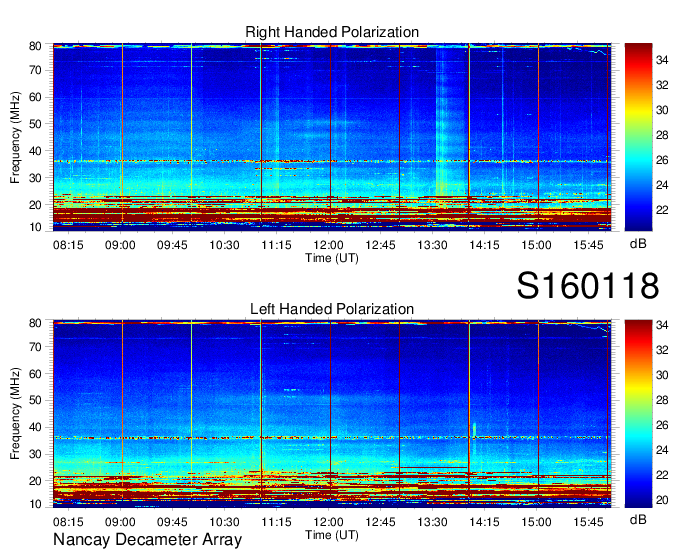The height and width of the screenshot is (552, 680).
Task: Click the 15:45 time tick under right-handed plot
Action: pos(588,245)
